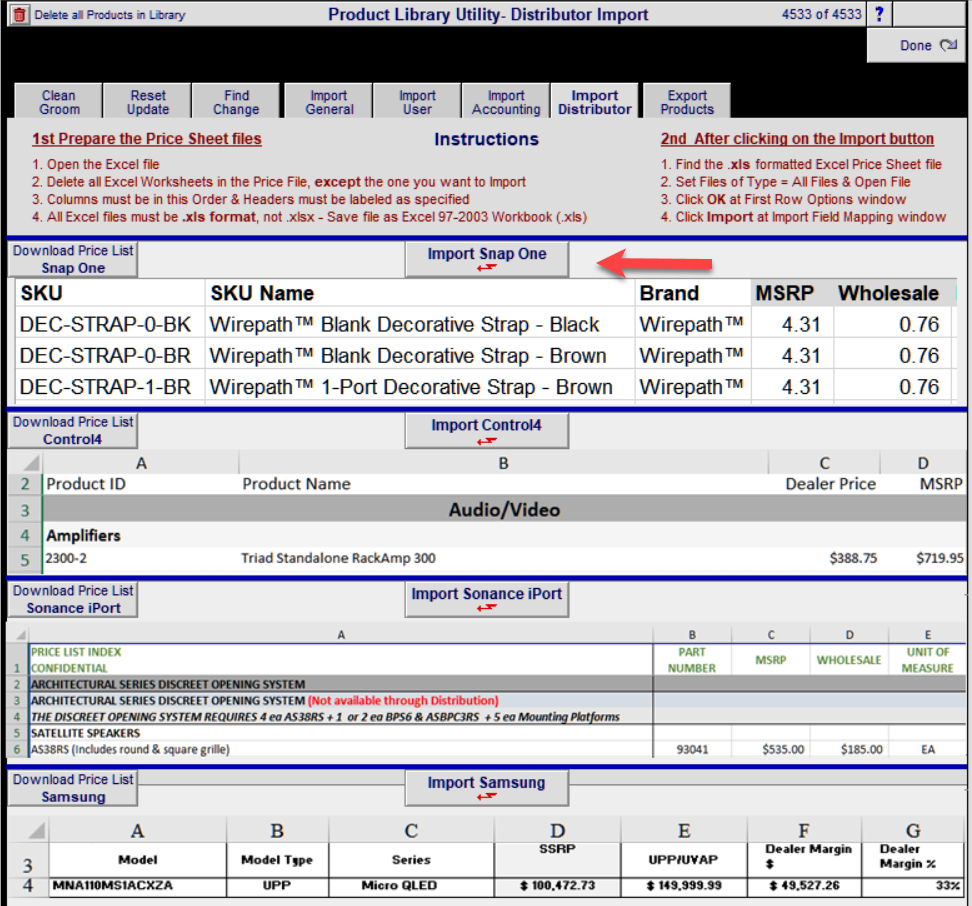The height and width of the screenshot is (906, 972).
Task: Click the 'UNIT OF MEASURE' header
Action: click(927, 660)
